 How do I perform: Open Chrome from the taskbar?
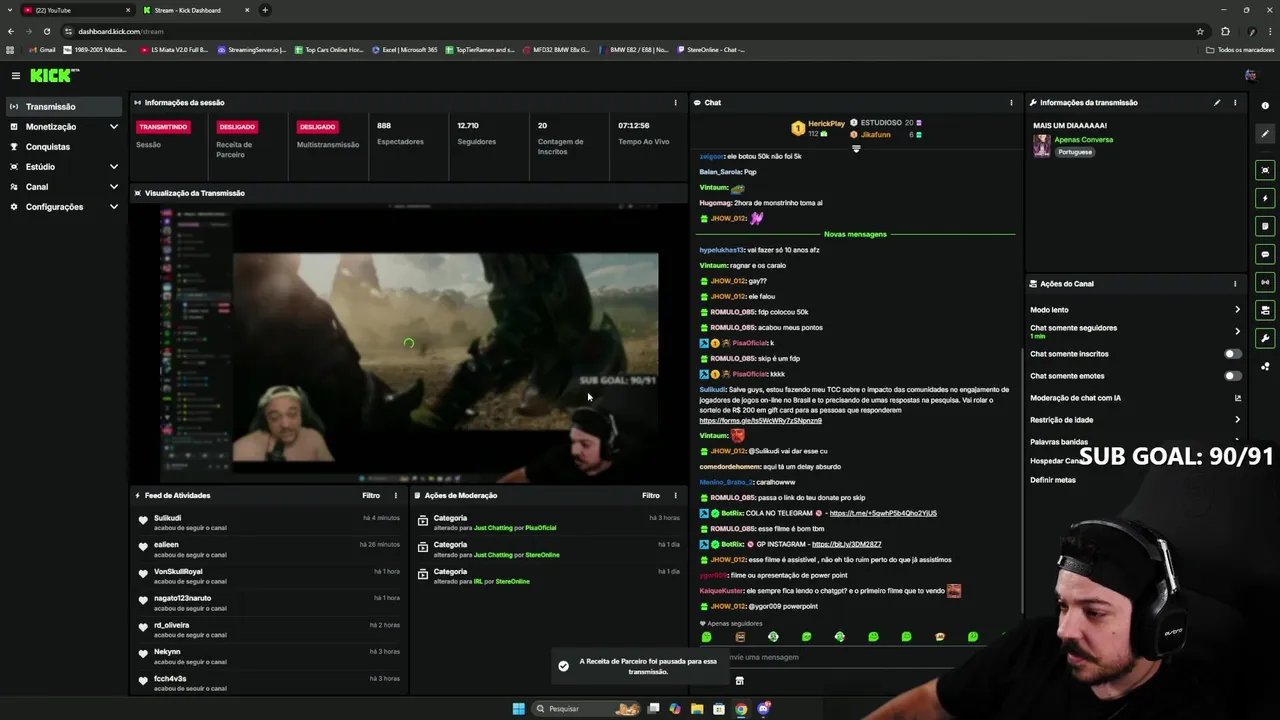pos(741,708)
